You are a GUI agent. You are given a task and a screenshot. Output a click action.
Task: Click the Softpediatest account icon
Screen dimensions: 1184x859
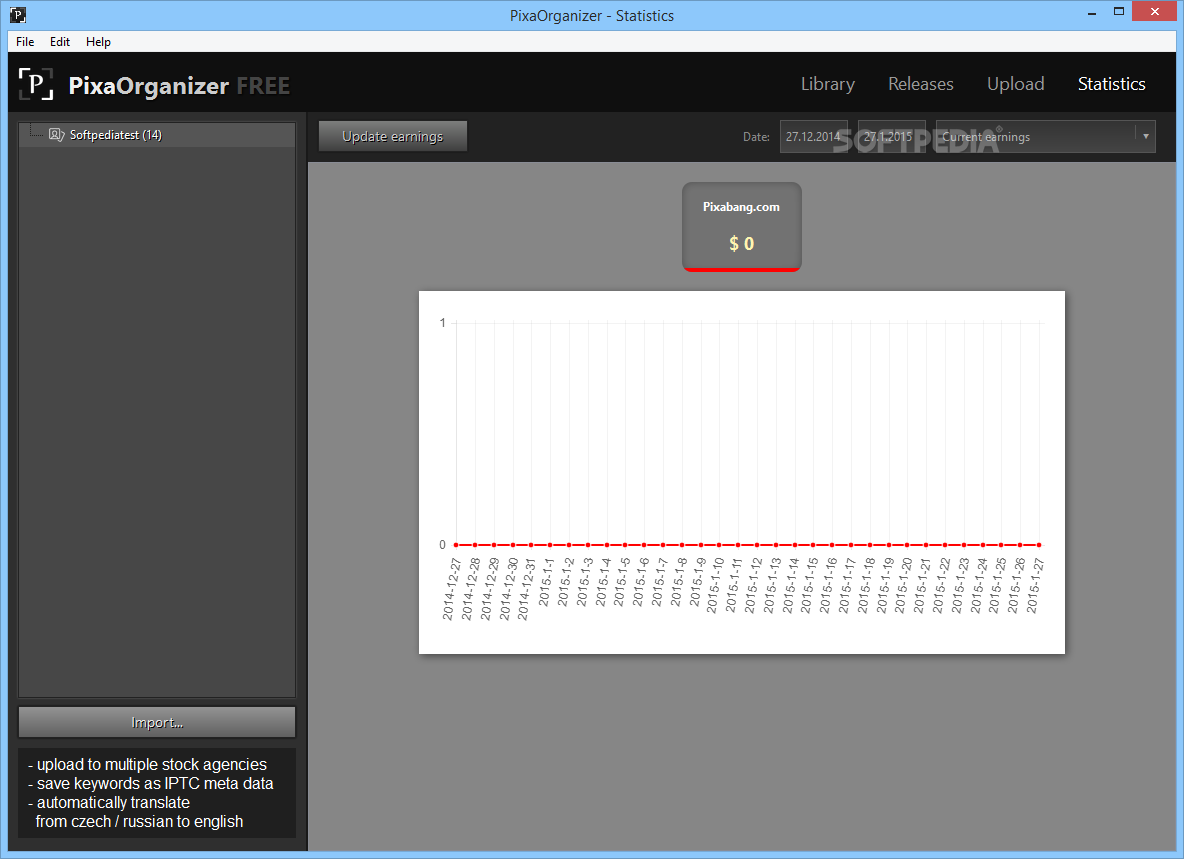tap(56, 134)
